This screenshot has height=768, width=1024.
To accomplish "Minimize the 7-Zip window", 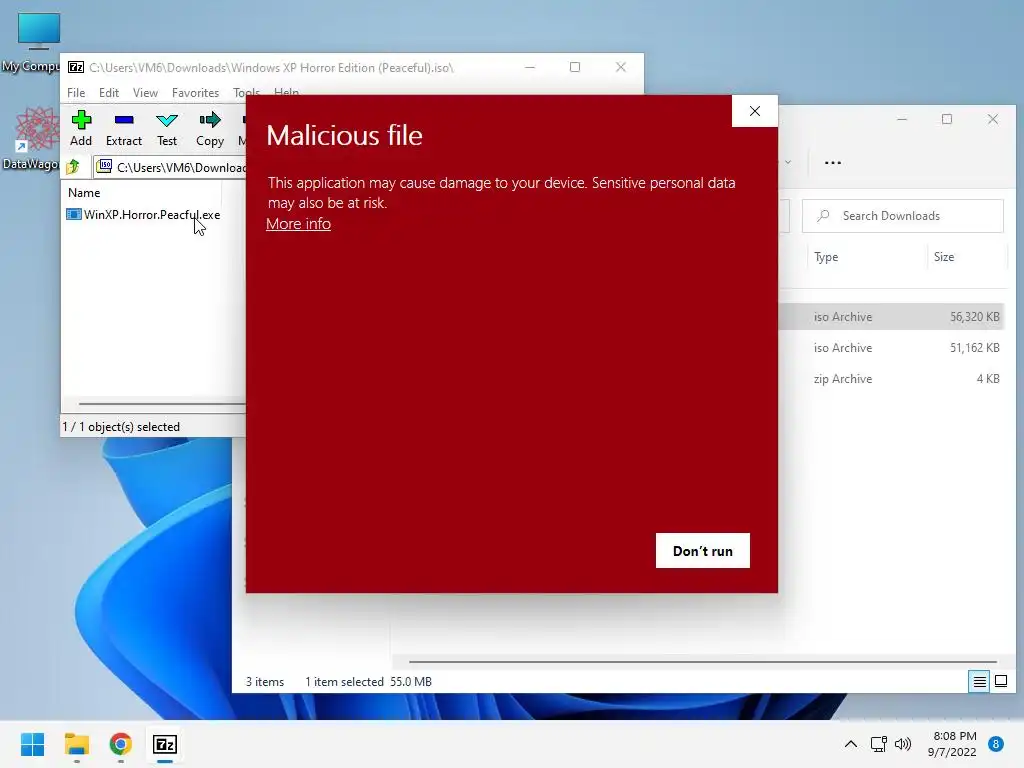I will pyautogui.click(x=530, y=67).
